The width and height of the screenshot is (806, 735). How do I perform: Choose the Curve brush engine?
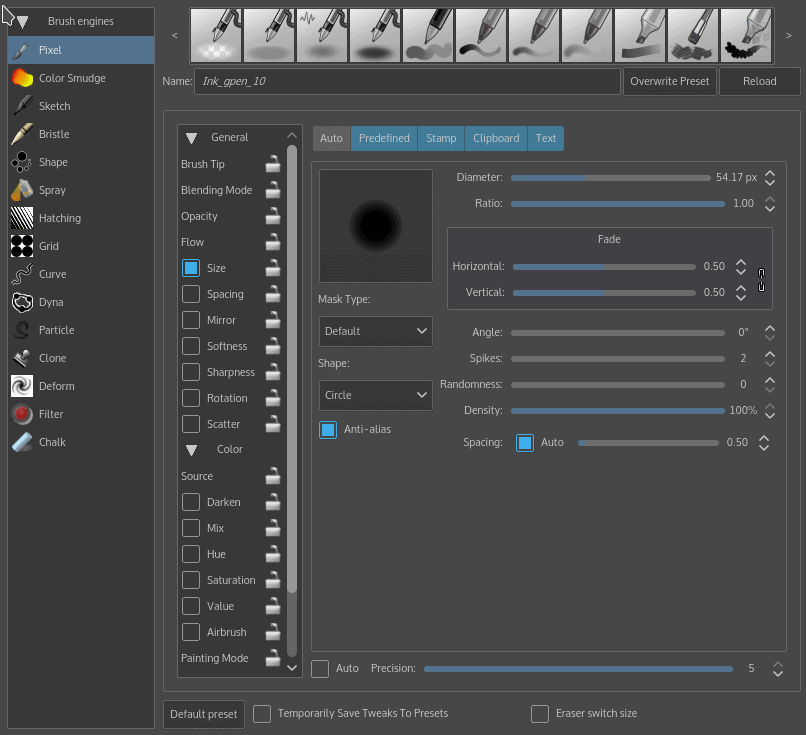tap(81, 274)
